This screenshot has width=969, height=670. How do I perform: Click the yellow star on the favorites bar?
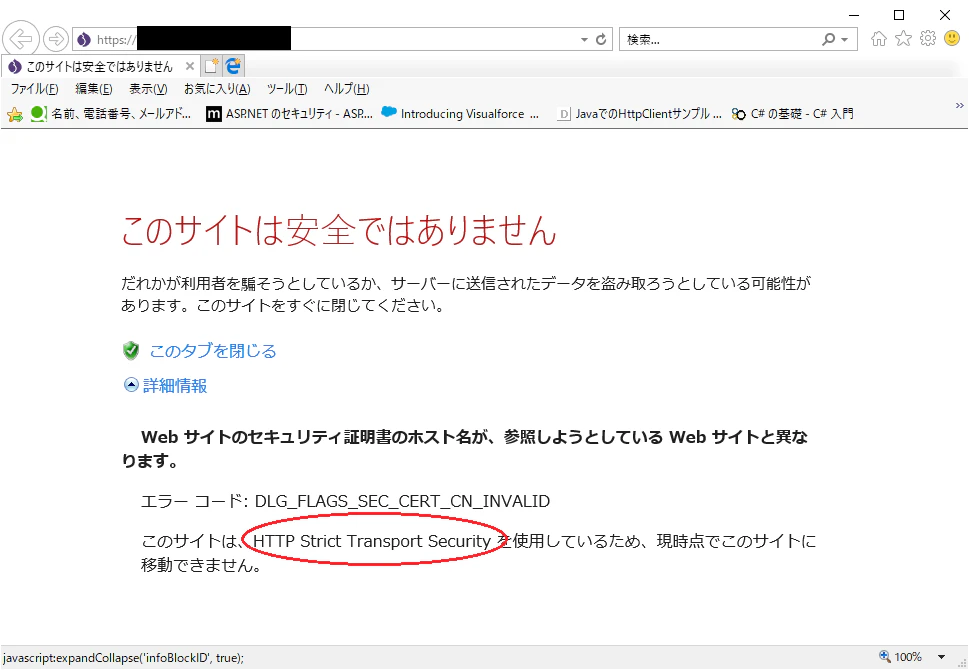coord(16,114)
